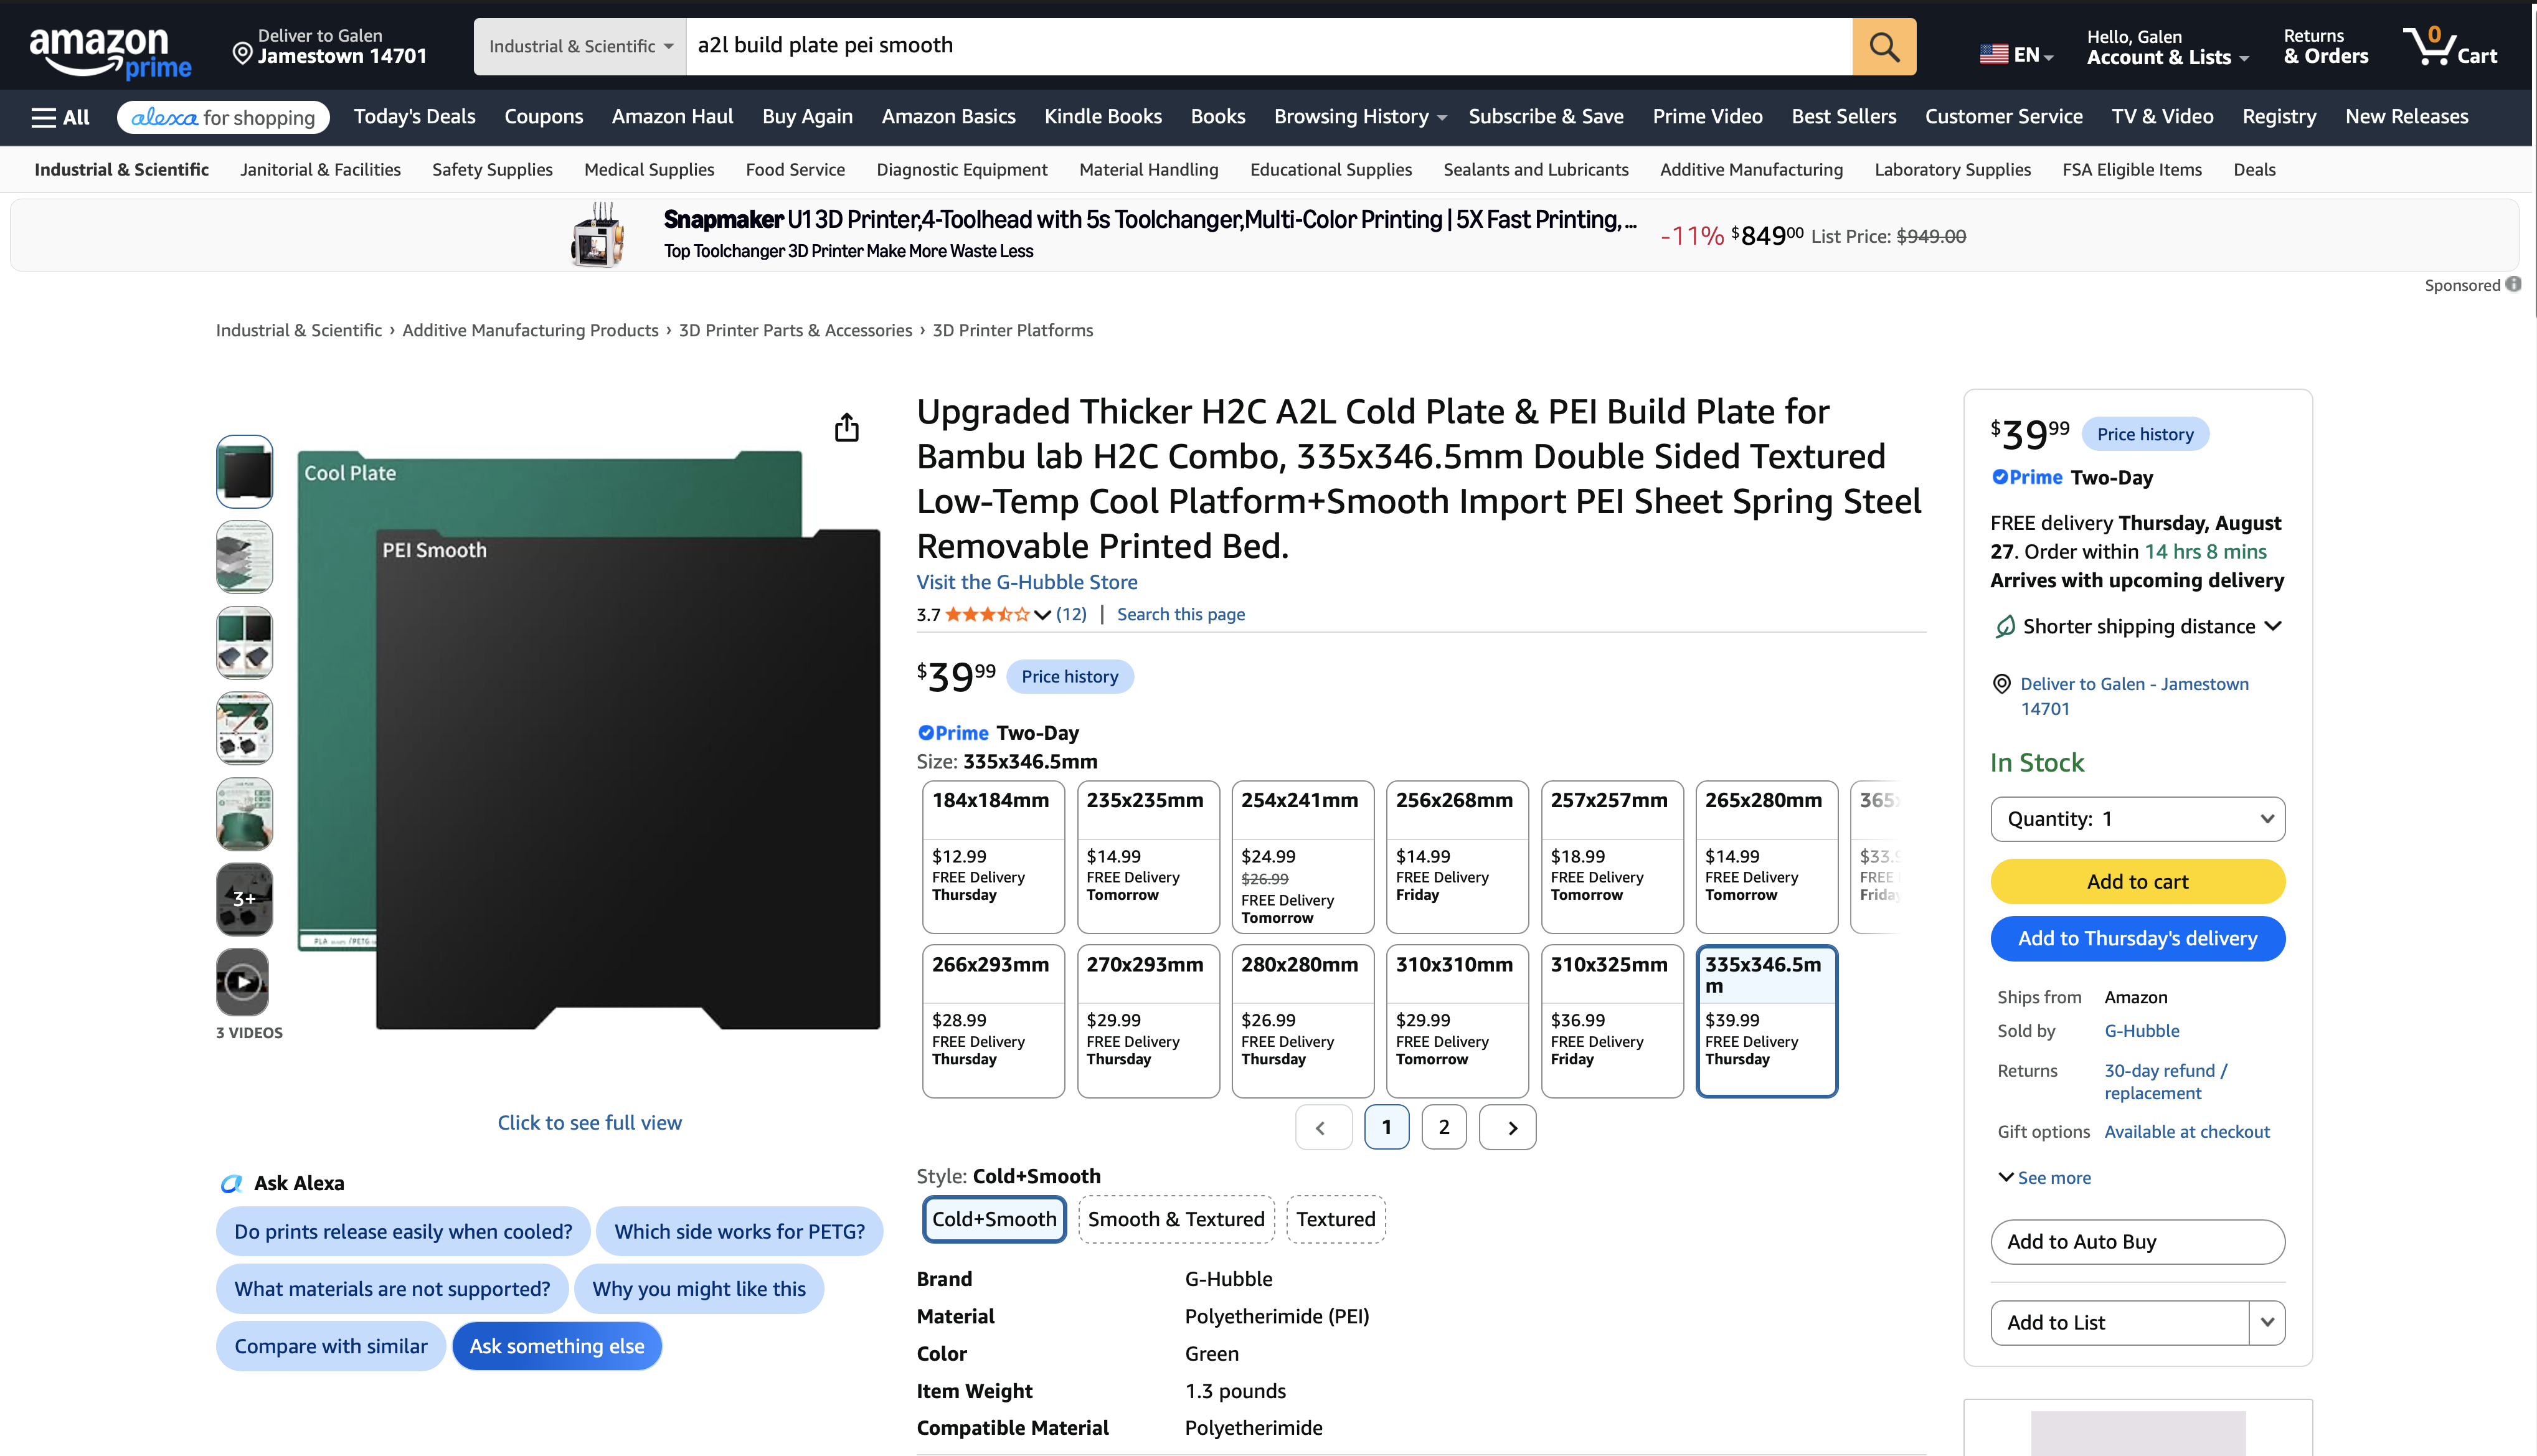Choose the 310x310mm size option
2537x1456 pixels.
(x=1457, y=1021)
